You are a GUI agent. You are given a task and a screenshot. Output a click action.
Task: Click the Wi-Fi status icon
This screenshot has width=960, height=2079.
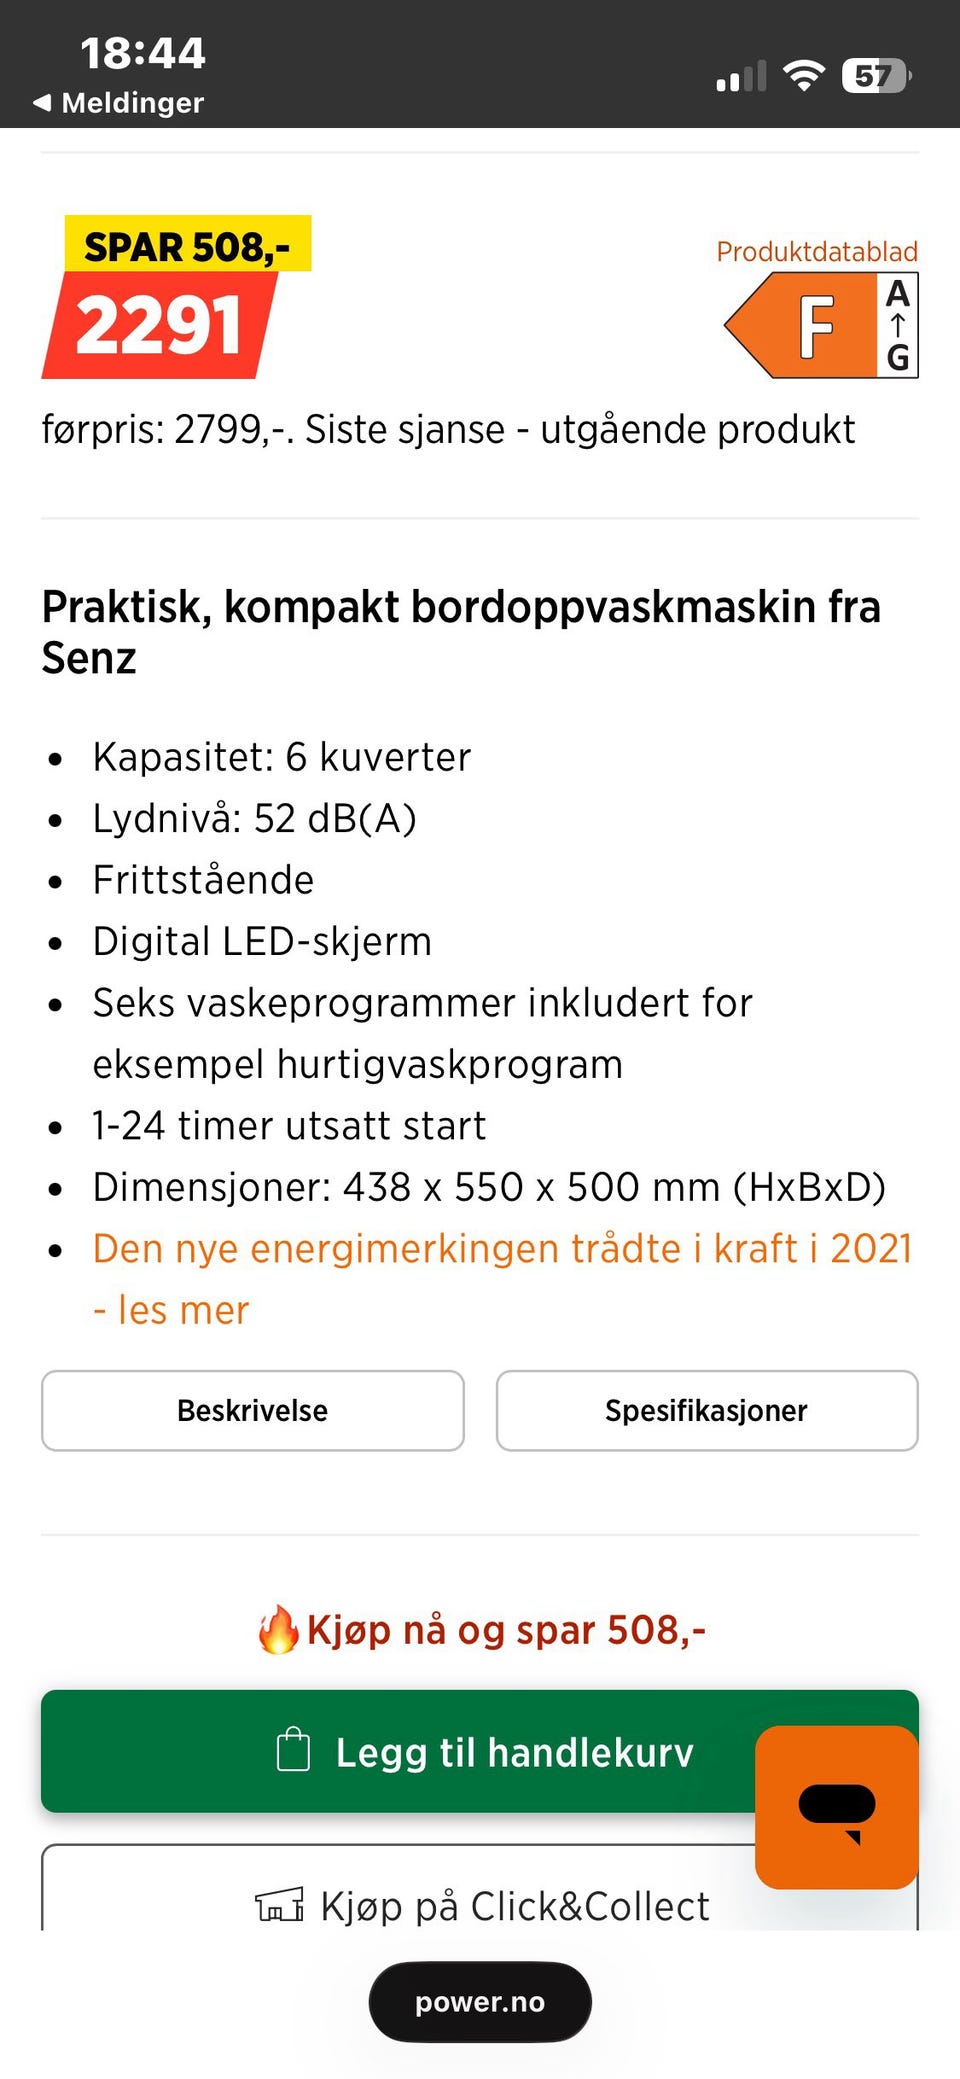pyautogui.click(x=803, y=75)
